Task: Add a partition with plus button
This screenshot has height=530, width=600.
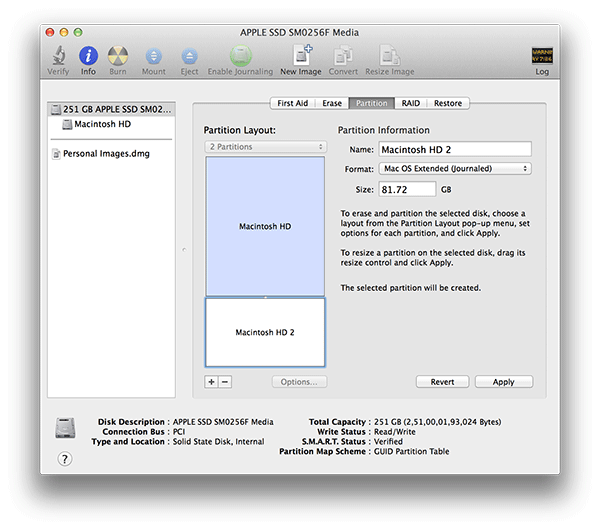Action: [211, 382]
